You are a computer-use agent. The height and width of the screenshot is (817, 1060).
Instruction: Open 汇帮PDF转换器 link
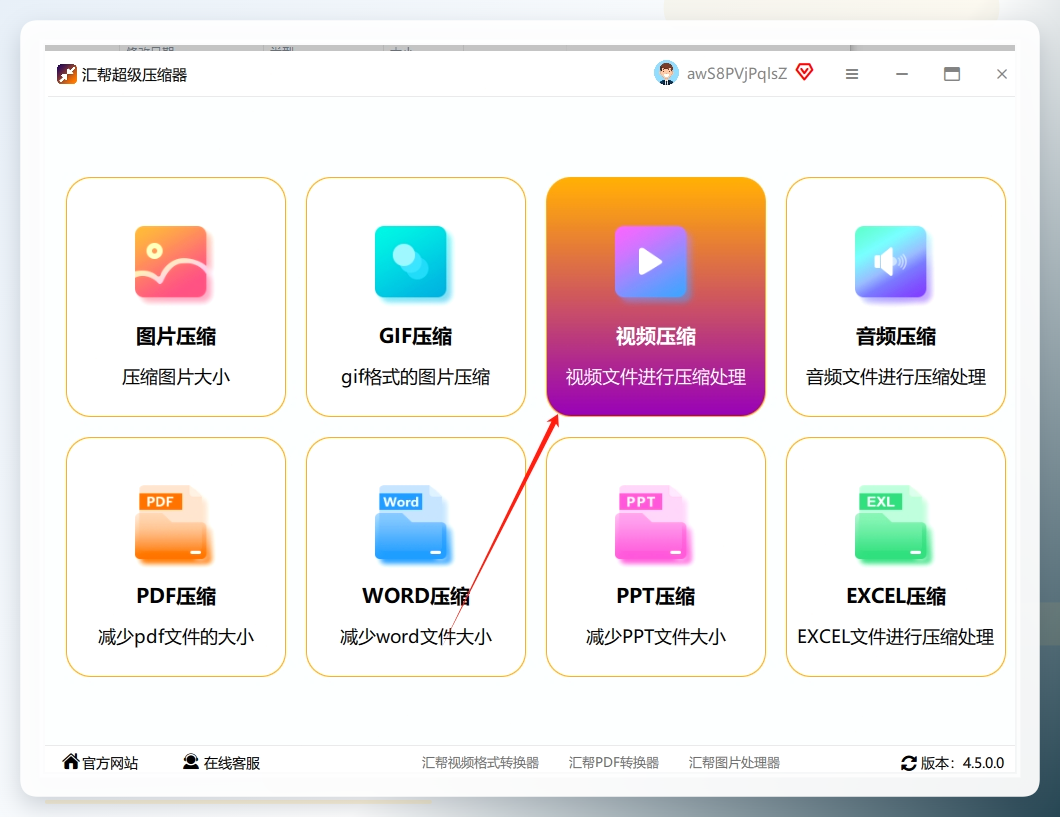614,763
